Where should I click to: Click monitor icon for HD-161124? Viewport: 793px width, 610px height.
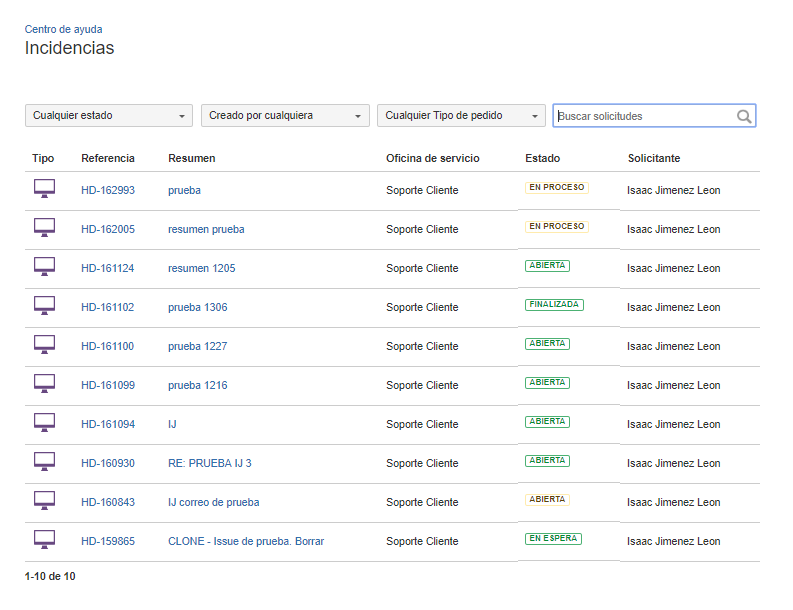coord(45,267)
